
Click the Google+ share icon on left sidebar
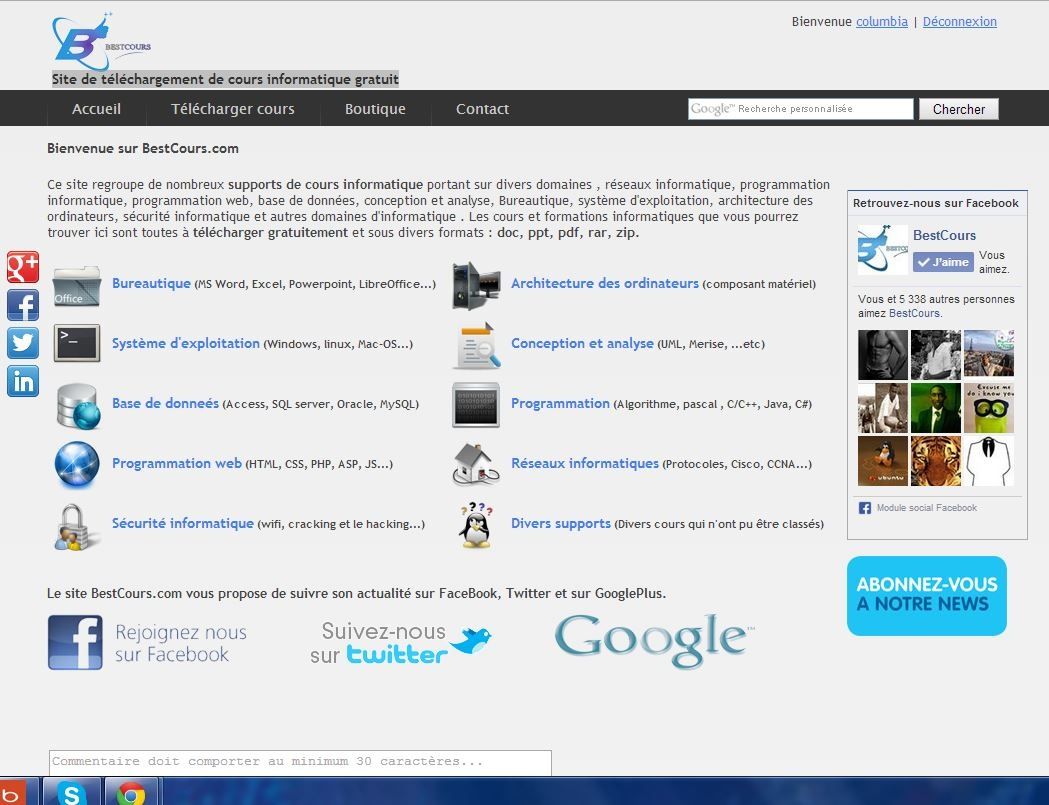click(x=23, y=267)
